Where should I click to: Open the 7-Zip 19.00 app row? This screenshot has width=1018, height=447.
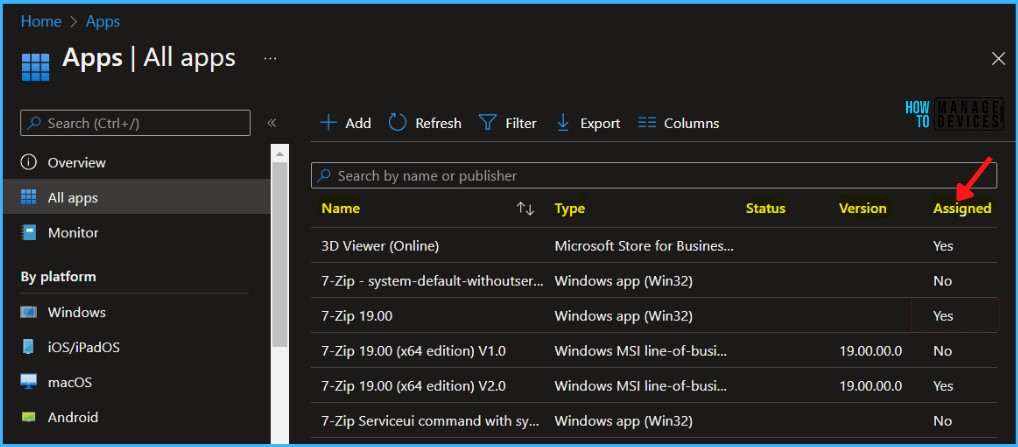654,316
